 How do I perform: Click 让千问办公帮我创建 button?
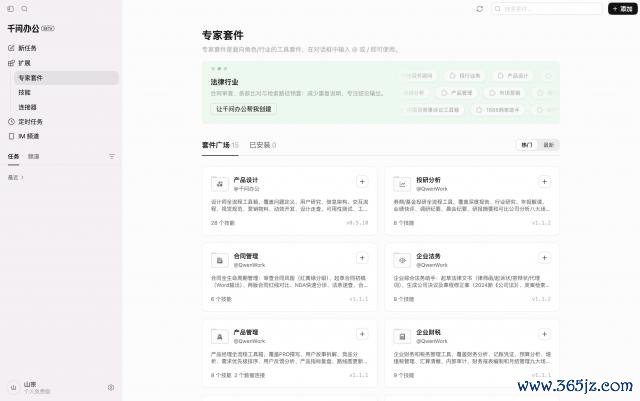click(244, 109)
